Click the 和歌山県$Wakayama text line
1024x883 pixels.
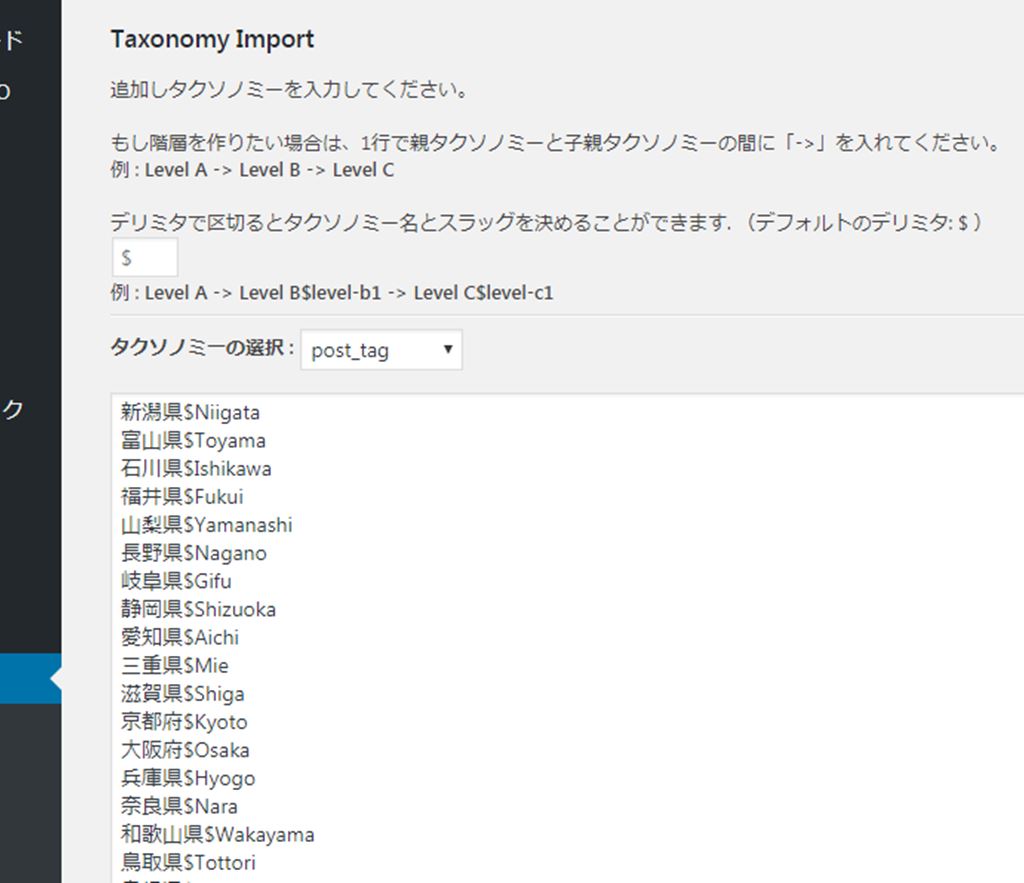coord(217,834)
